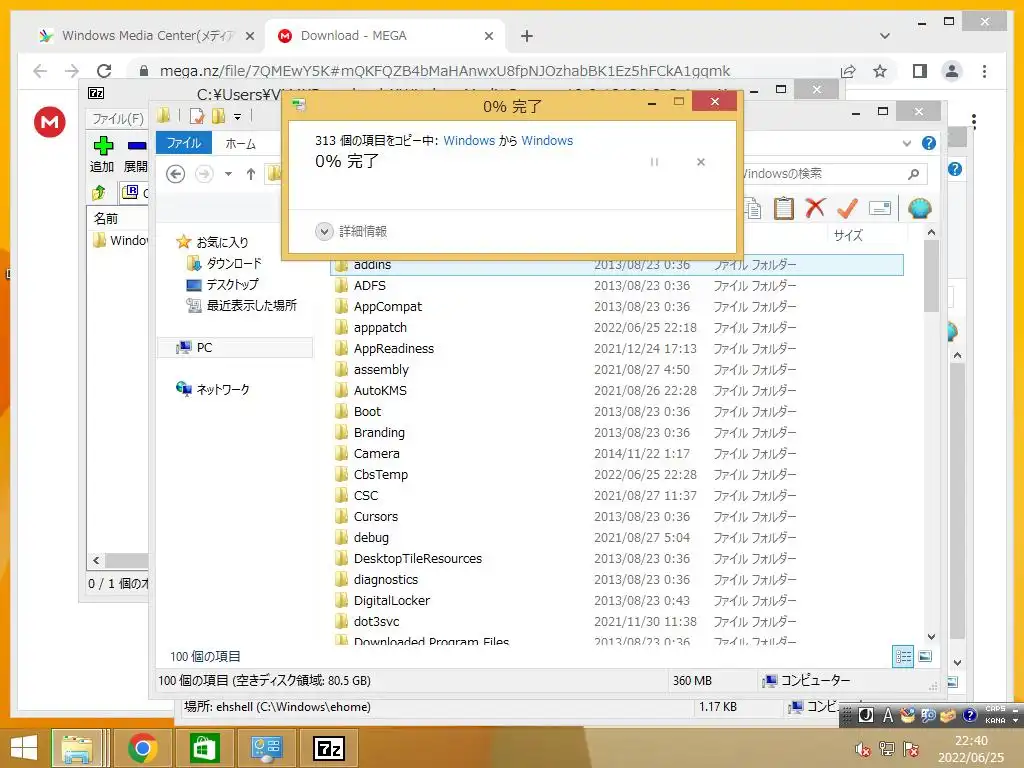Click the file list scroll down arrow

point(931,636)
